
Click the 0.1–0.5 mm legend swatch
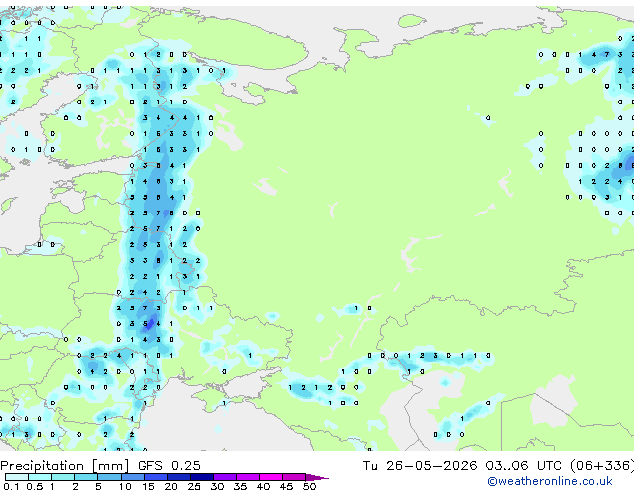click(17, 477)
